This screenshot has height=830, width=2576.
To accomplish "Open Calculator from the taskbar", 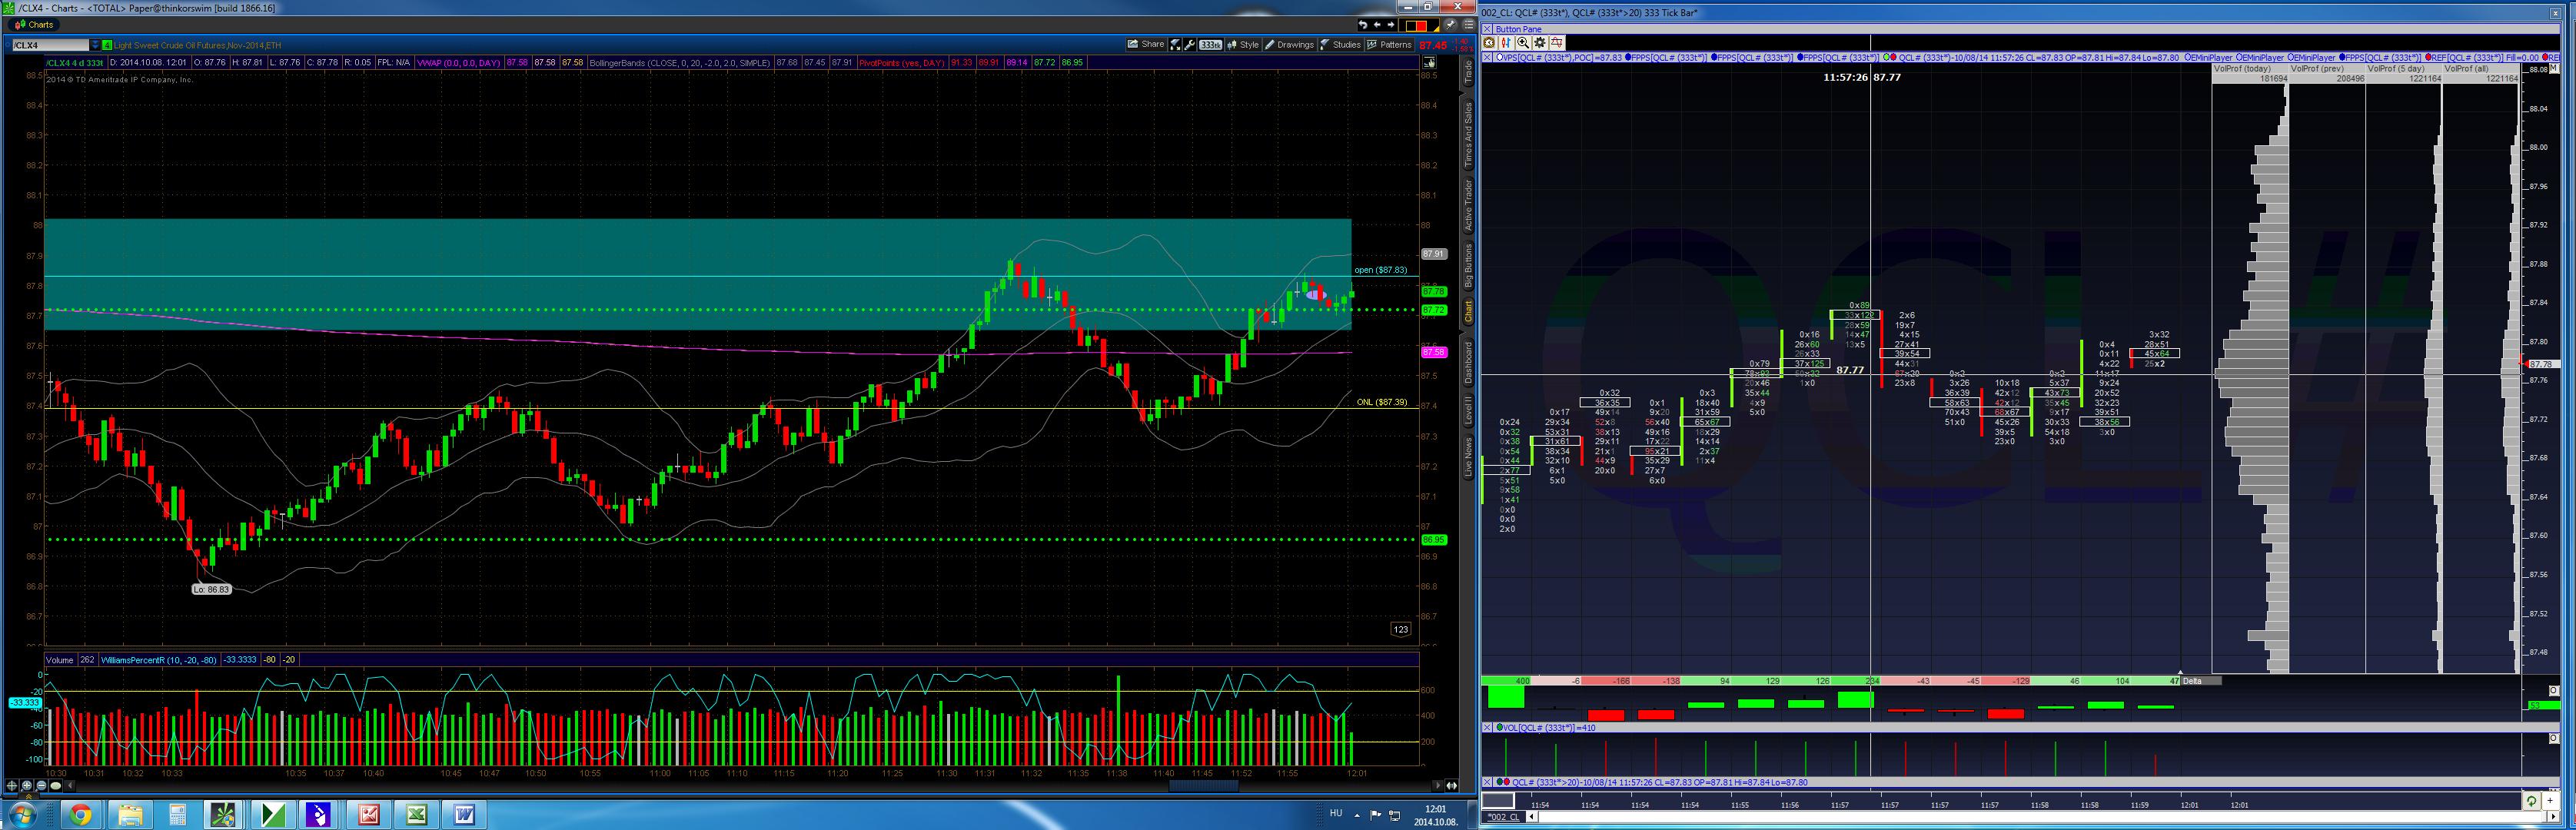I will [177, 815].
